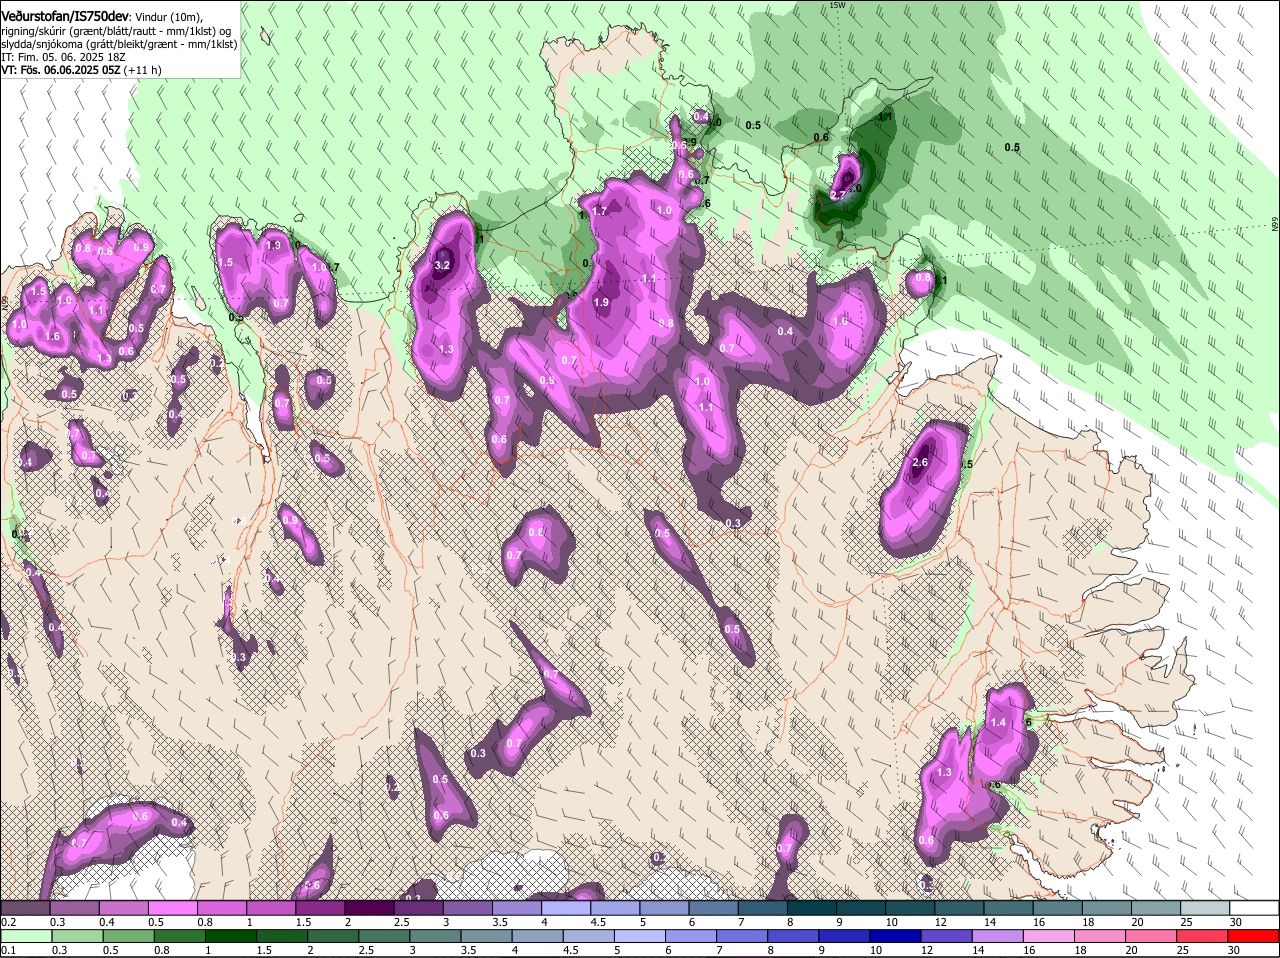The height and width of the screenshot is (958, 1280).
Task: Pick the 8–9 blue swatch in bottom legend bar
Action: 792,936
